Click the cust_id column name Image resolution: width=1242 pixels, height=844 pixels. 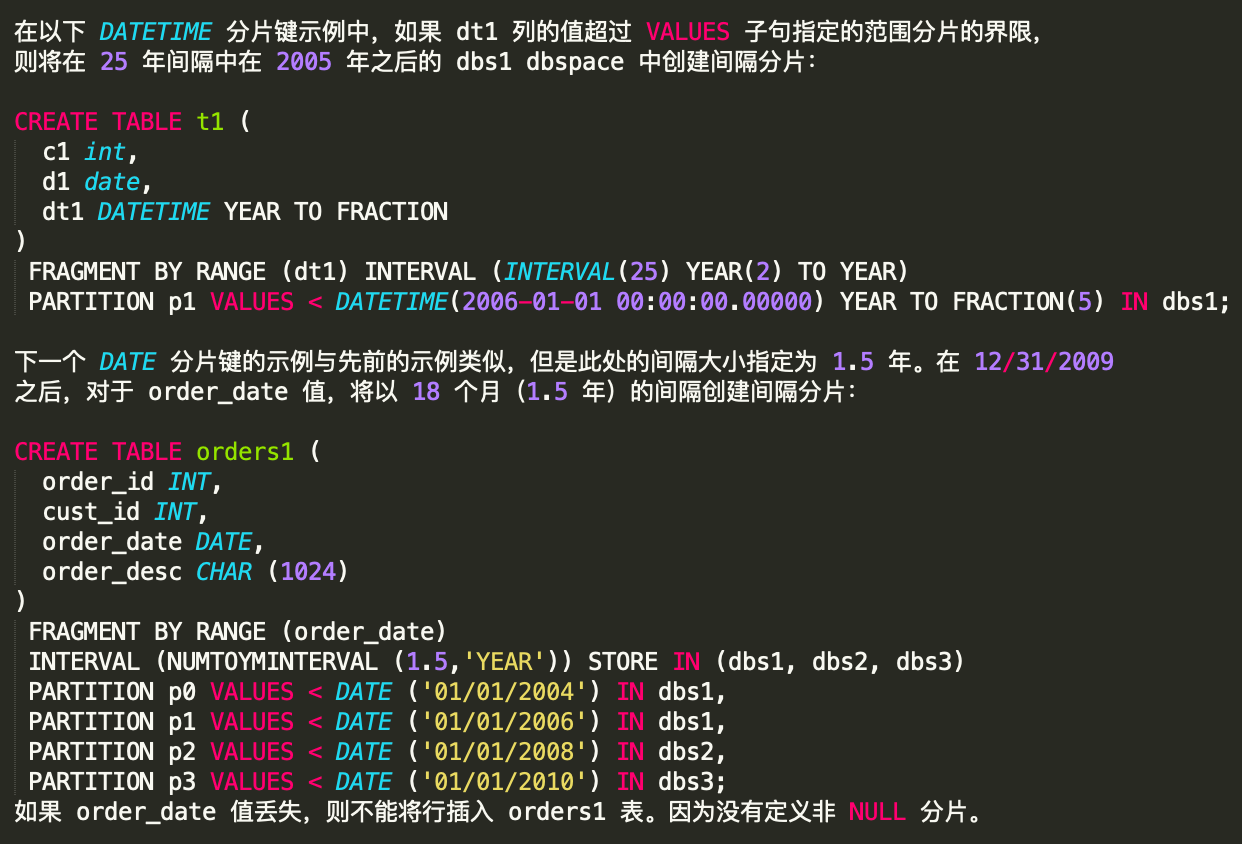(91, 512)
